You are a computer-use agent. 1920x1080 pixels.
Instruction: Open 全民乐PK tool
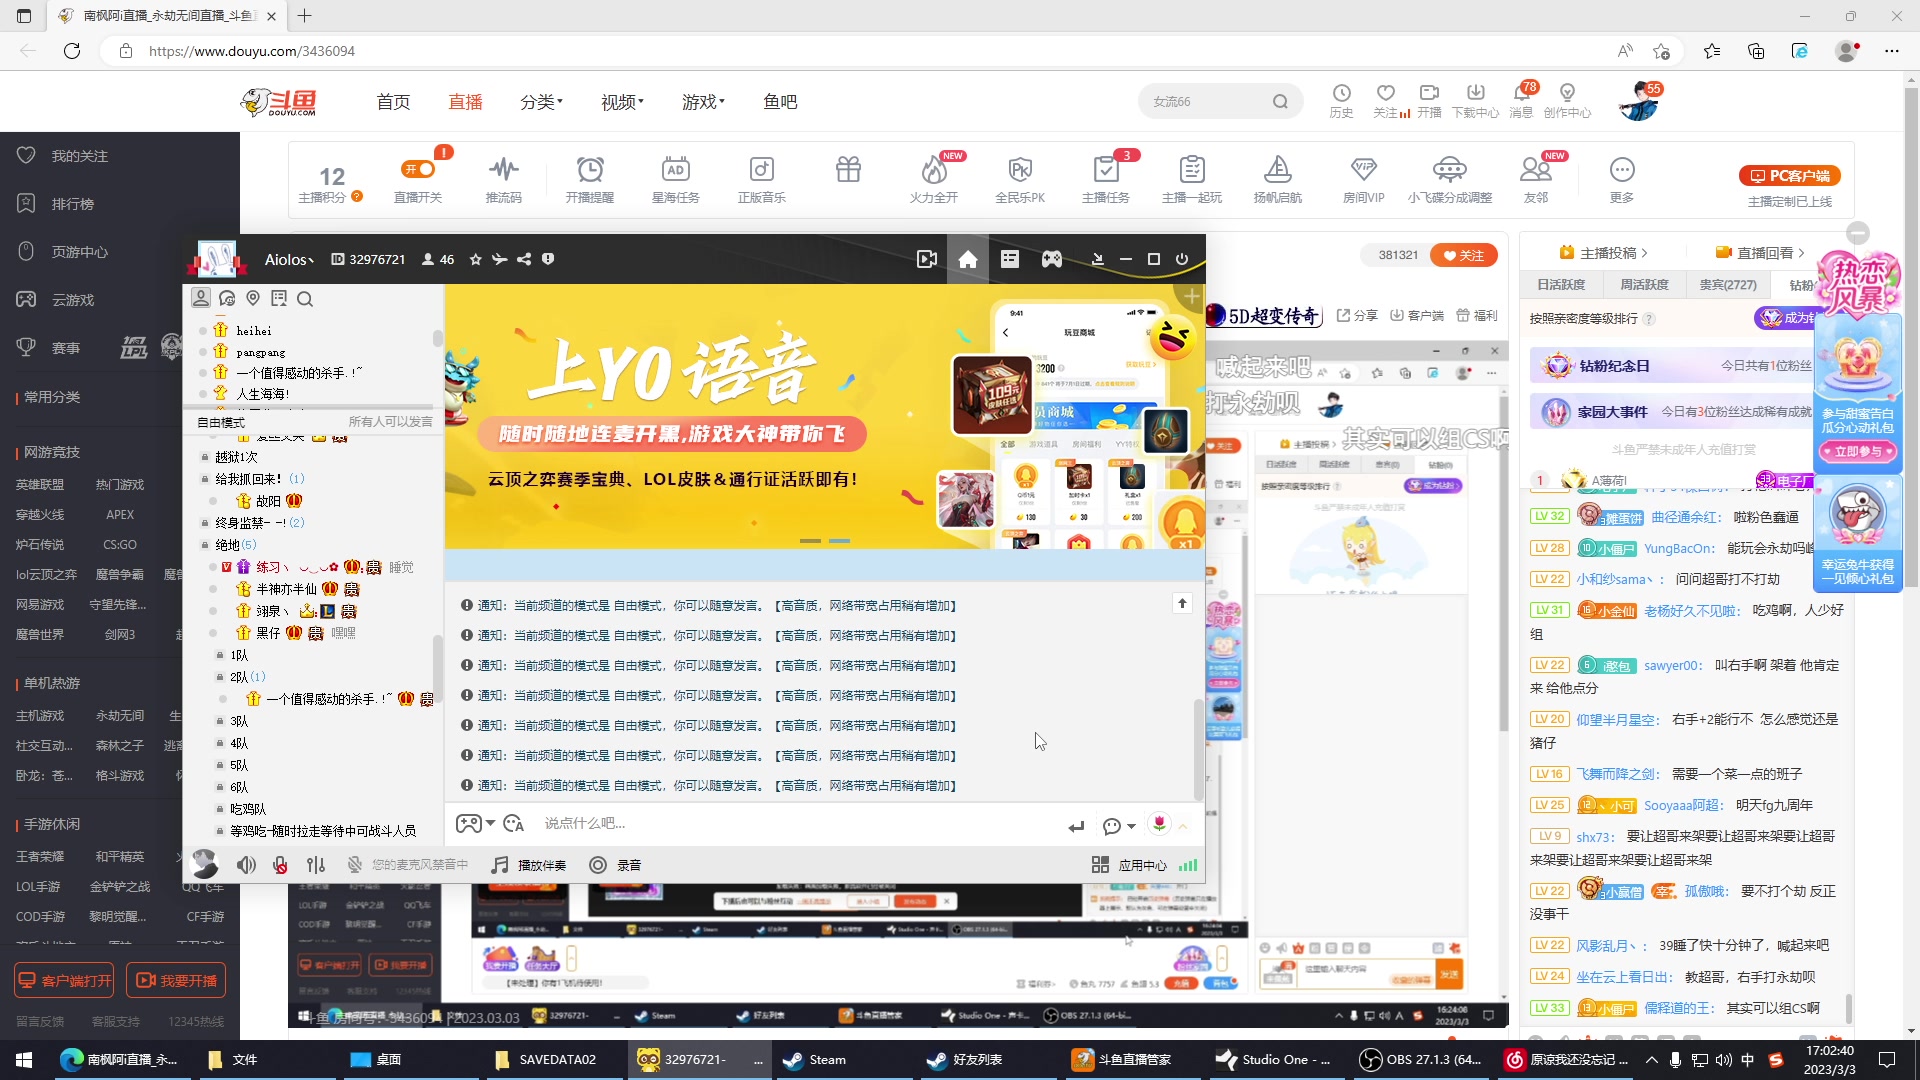click(x=1020, y=180)
